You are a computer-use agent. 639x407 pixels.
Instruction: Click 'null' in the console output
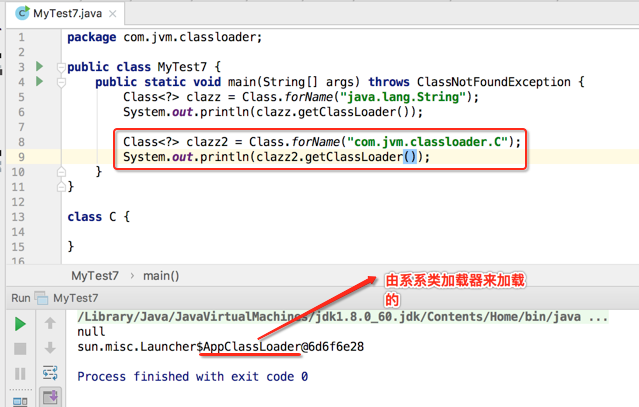point(91,332)
